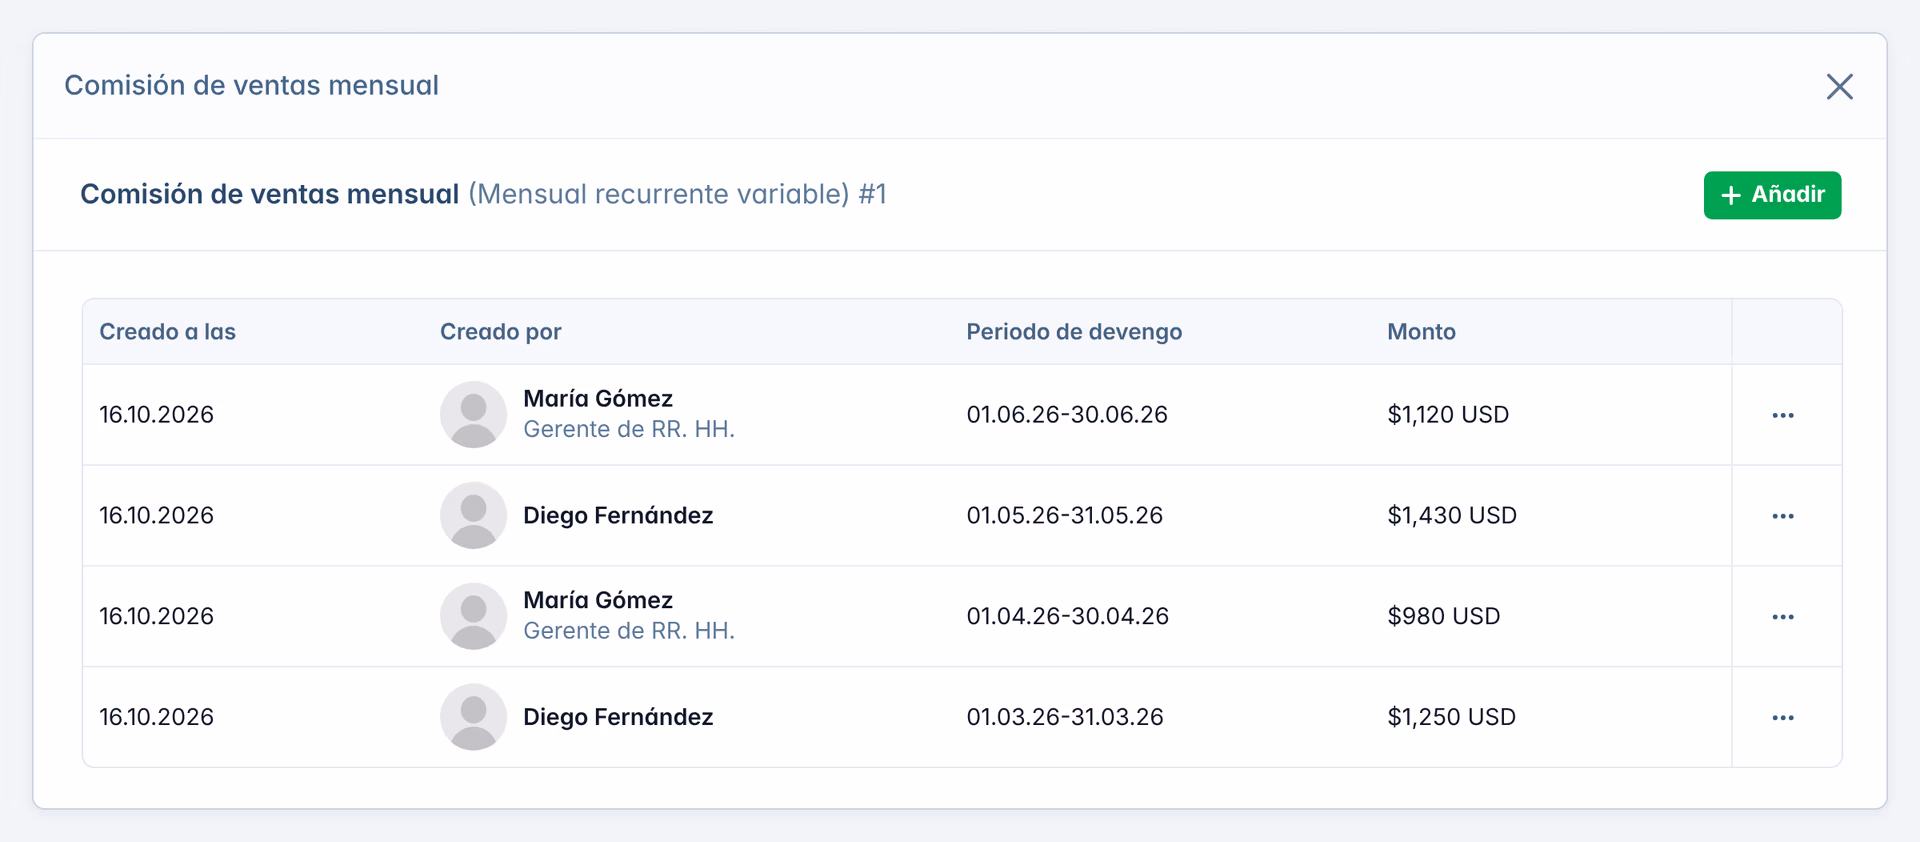Click the 16.10.2026 date in the March period row
Image resolution: width=1920 pixels, height=842 pixels.
click(156, 718)
